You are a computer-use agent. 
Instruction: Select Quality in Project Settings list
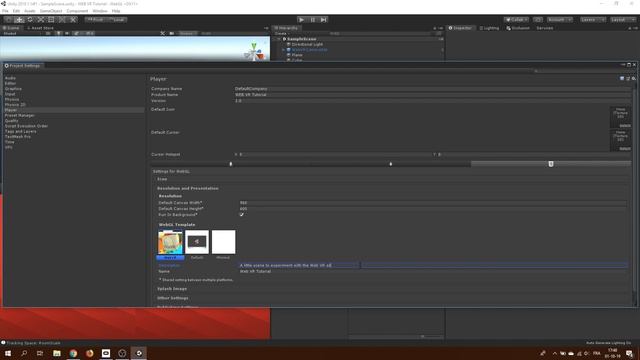click(11, 121)
